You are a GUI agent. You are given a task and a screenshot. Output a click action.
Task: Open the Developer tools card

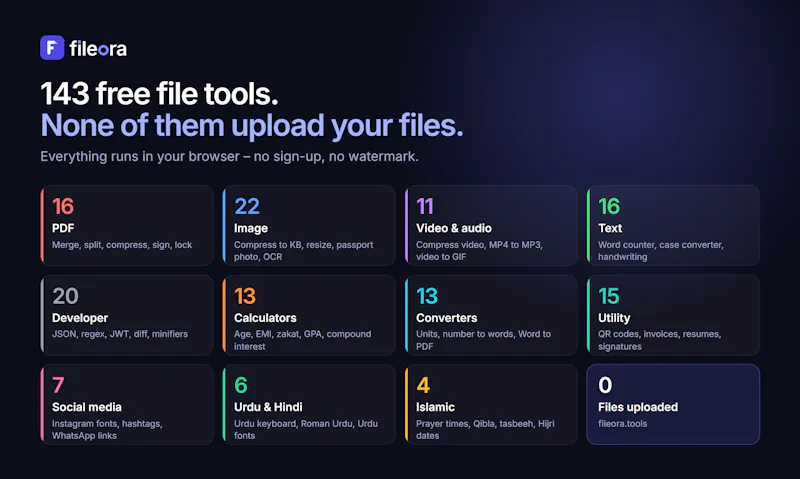[x=127, y=315]
